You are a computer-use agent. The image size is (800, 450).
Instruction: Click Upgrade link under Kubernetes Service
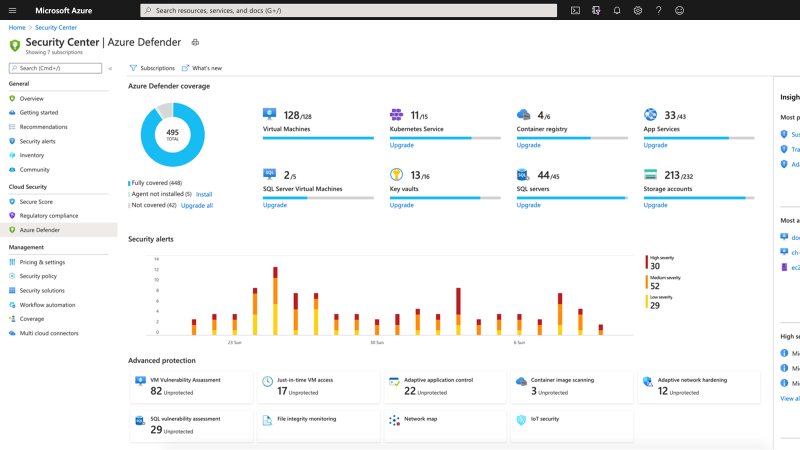401,145
